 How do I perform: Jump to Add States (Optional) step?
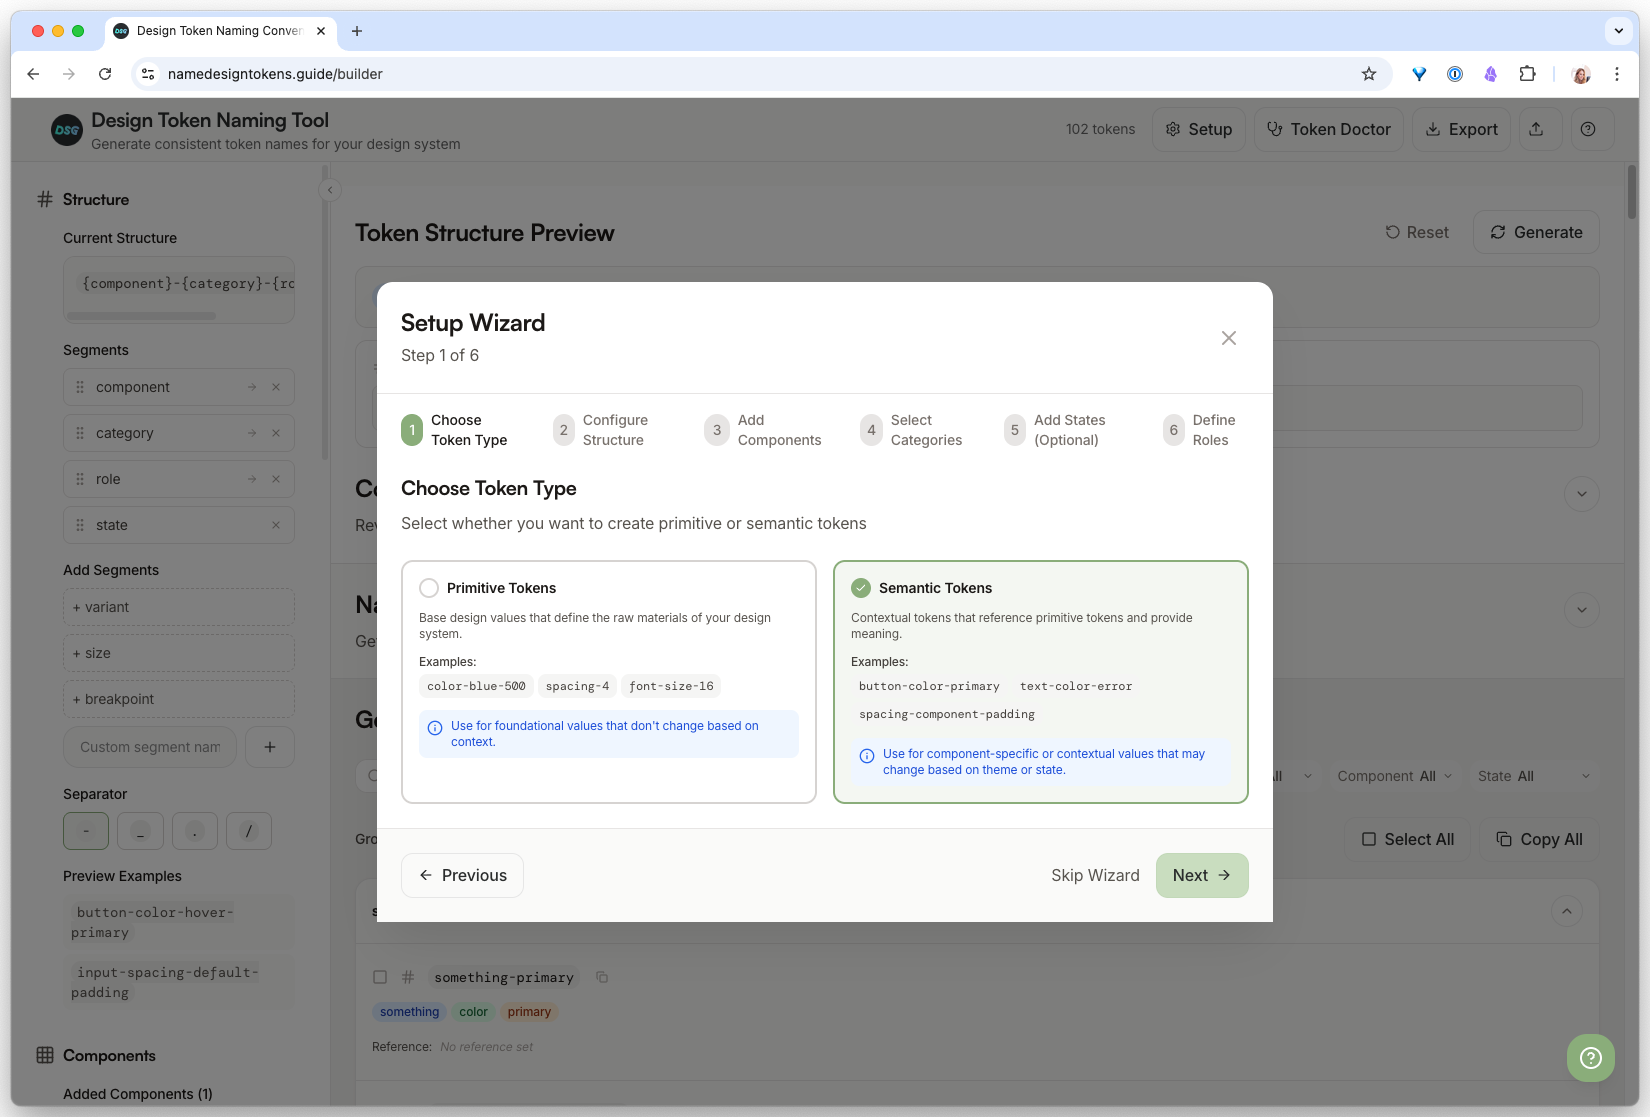coord(1056,430)
